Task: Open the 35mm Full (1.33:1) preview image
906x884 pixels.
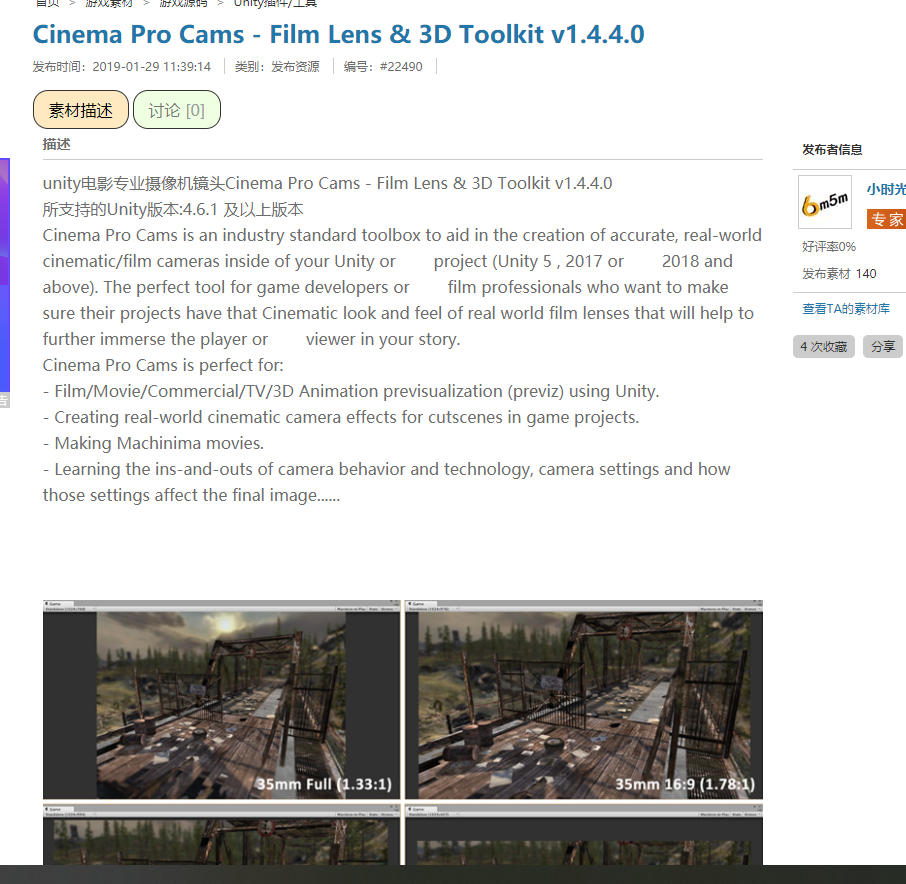Action: click(221, 700)
